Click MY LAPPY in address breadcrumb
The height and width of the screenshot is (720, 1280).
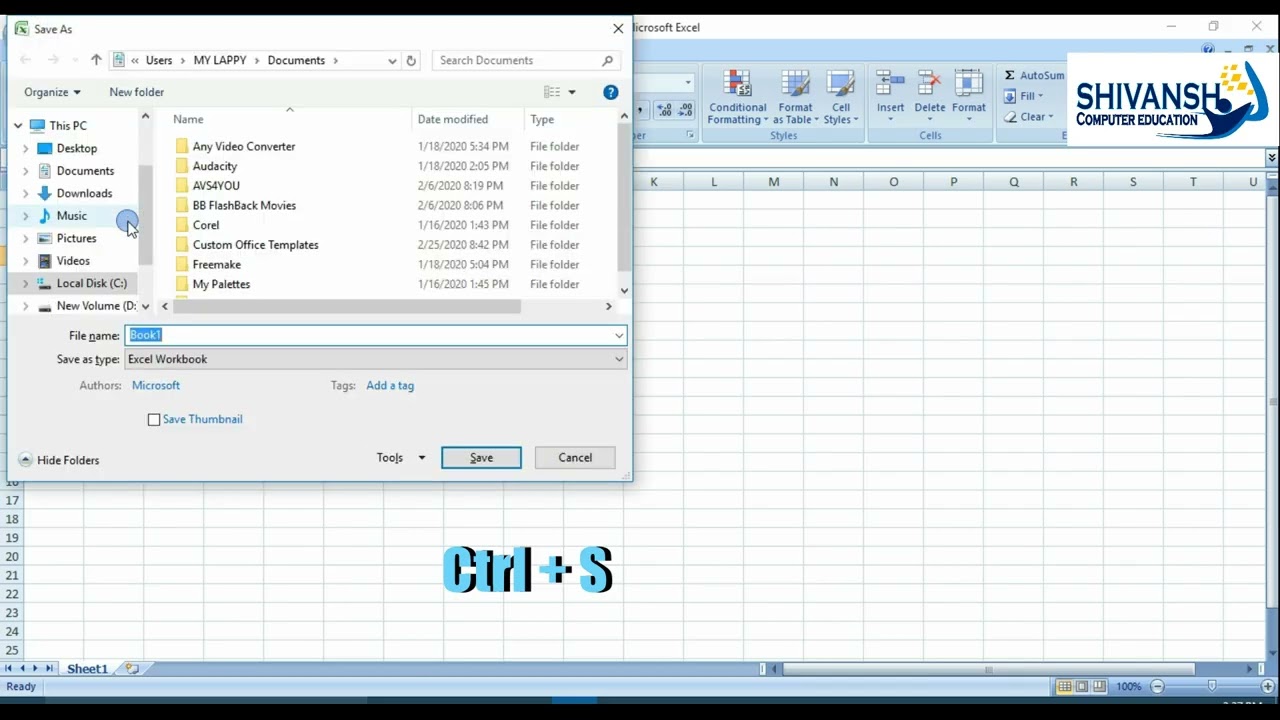(x=220, y=60)
